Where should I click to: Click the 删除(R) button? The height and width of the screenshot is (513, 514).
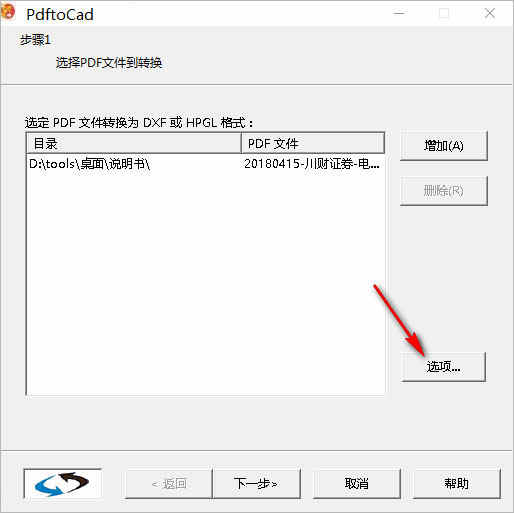pyautogui.click(x=444, y=191)
